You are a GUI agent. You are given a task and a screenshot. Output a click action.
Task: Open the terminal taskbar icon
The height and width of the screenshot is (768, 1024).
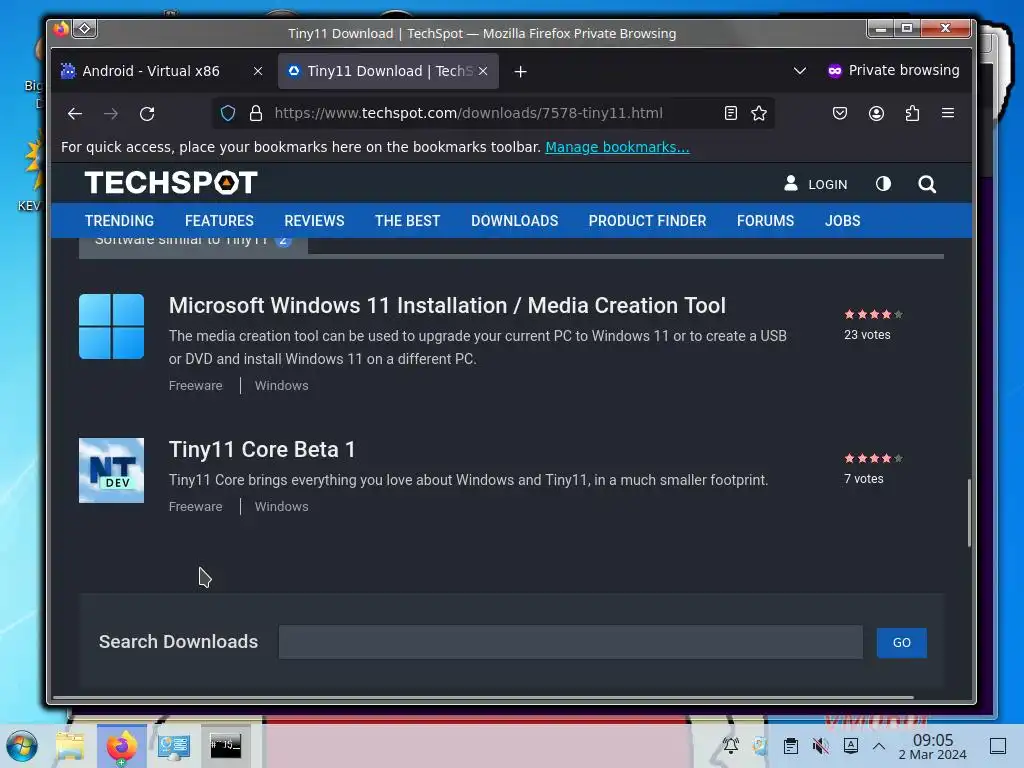[x=226, y=745]
